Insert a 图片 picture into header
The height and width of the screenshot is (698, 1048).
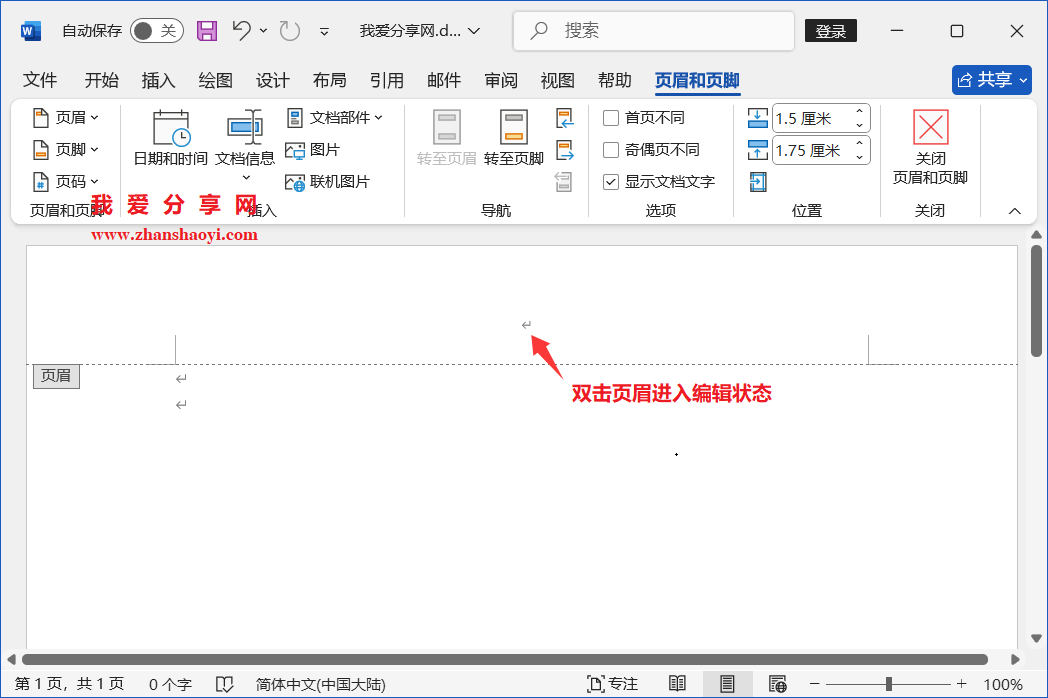pos(312,150)
